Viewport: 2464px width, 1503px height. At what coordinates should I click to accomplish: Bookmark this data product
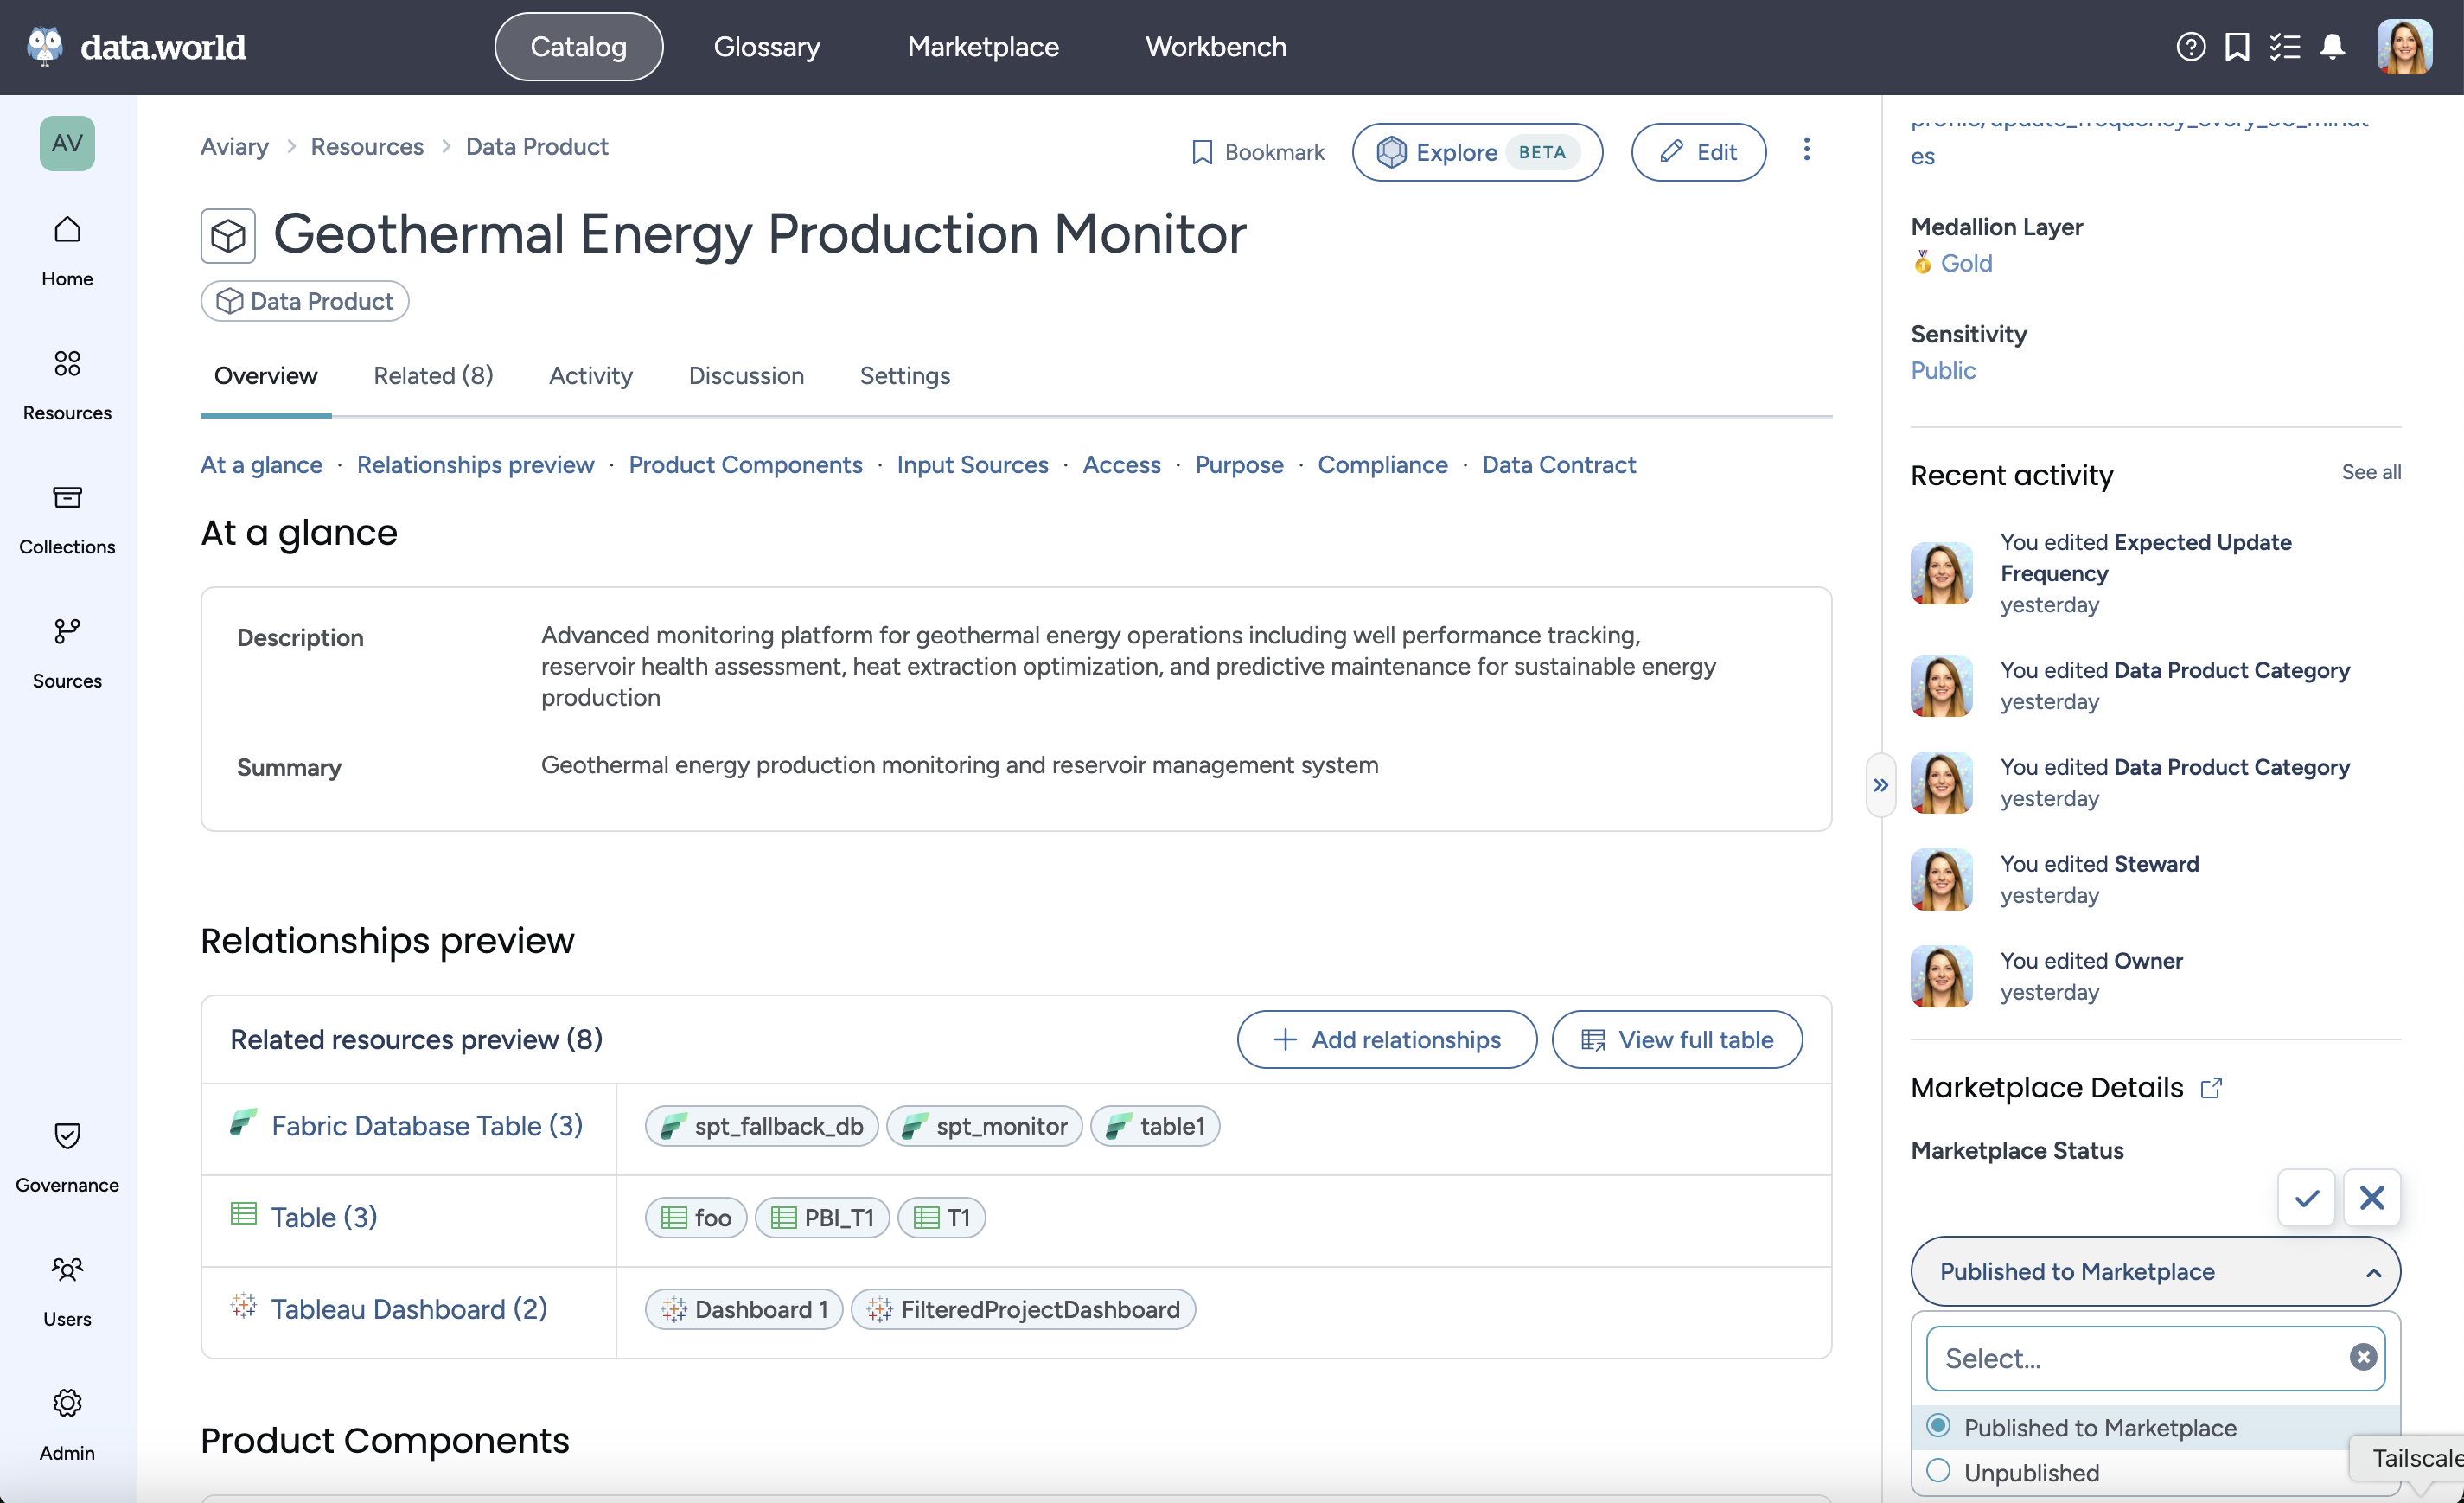click(x=1257, y=152)
